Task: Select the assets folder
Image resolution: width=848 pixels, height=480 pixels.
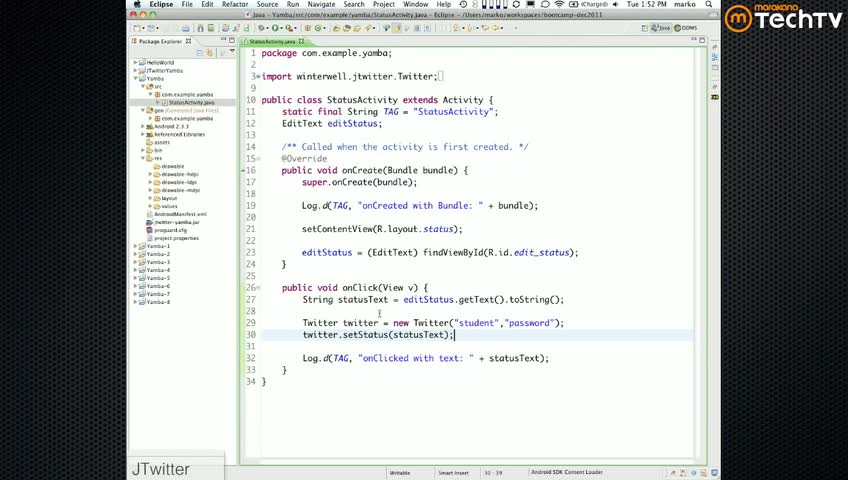Action: (162, 143)
